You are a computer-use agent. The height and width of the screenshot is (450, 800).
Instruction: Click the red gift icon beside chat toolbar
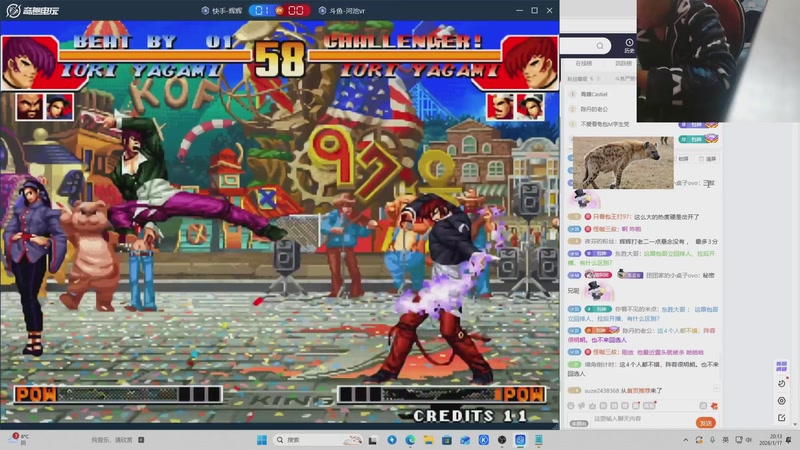pos(714,406)
